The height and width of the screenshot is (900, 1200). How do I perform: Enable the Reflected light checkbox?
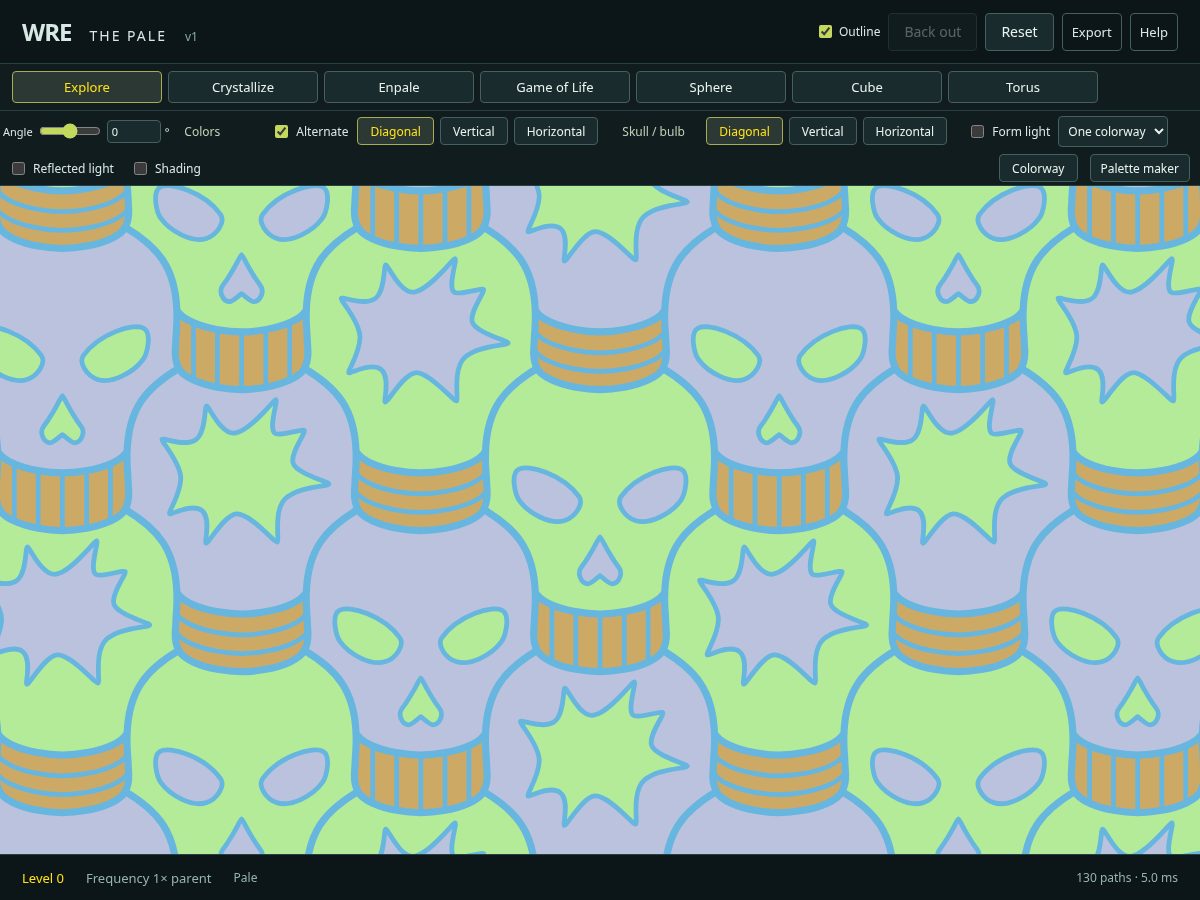[18, 168]
